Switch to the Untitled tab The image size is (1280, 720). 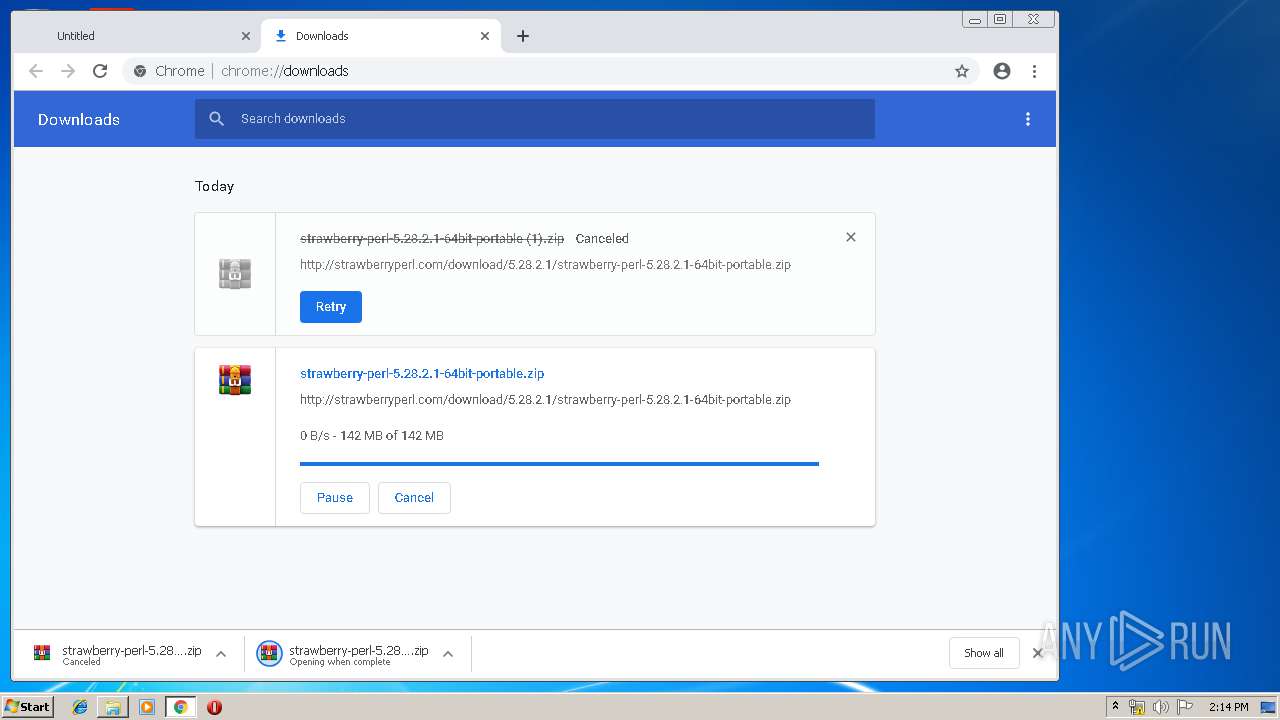pos(136,36)
